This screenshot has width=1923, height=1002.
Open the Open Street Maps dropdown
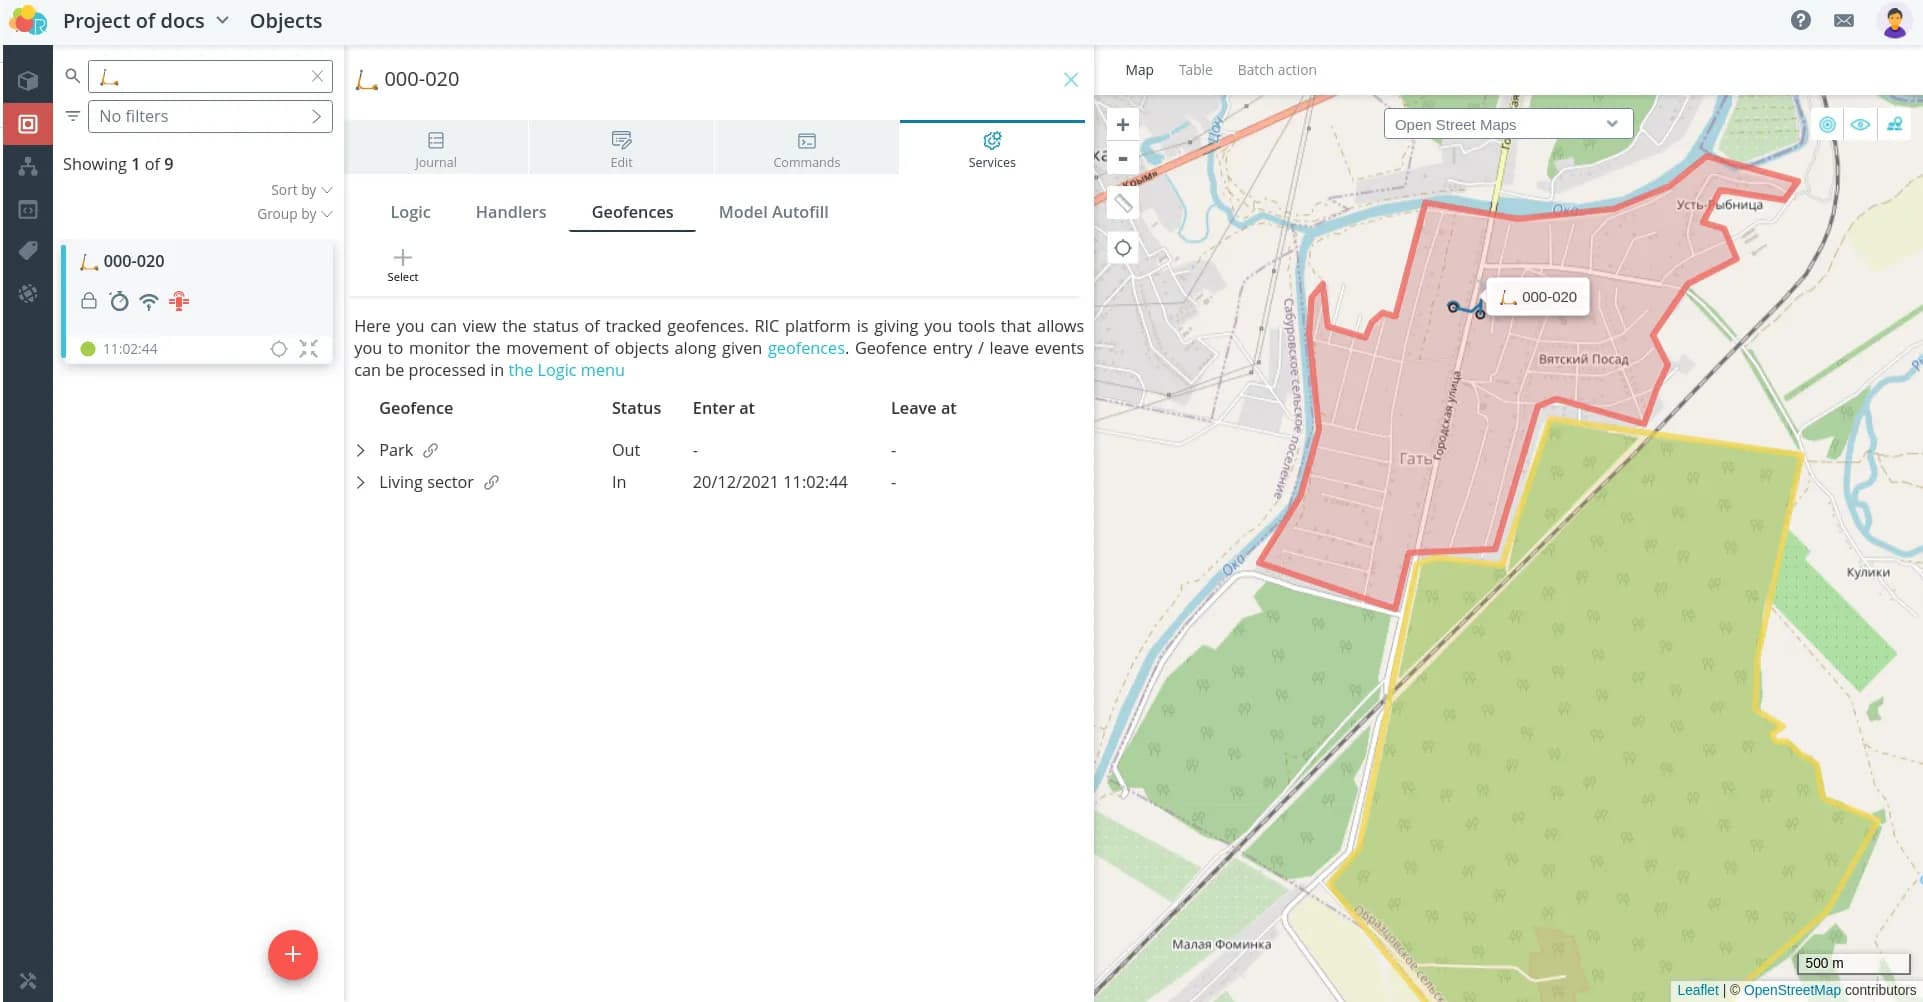[x=1507, y=124]
